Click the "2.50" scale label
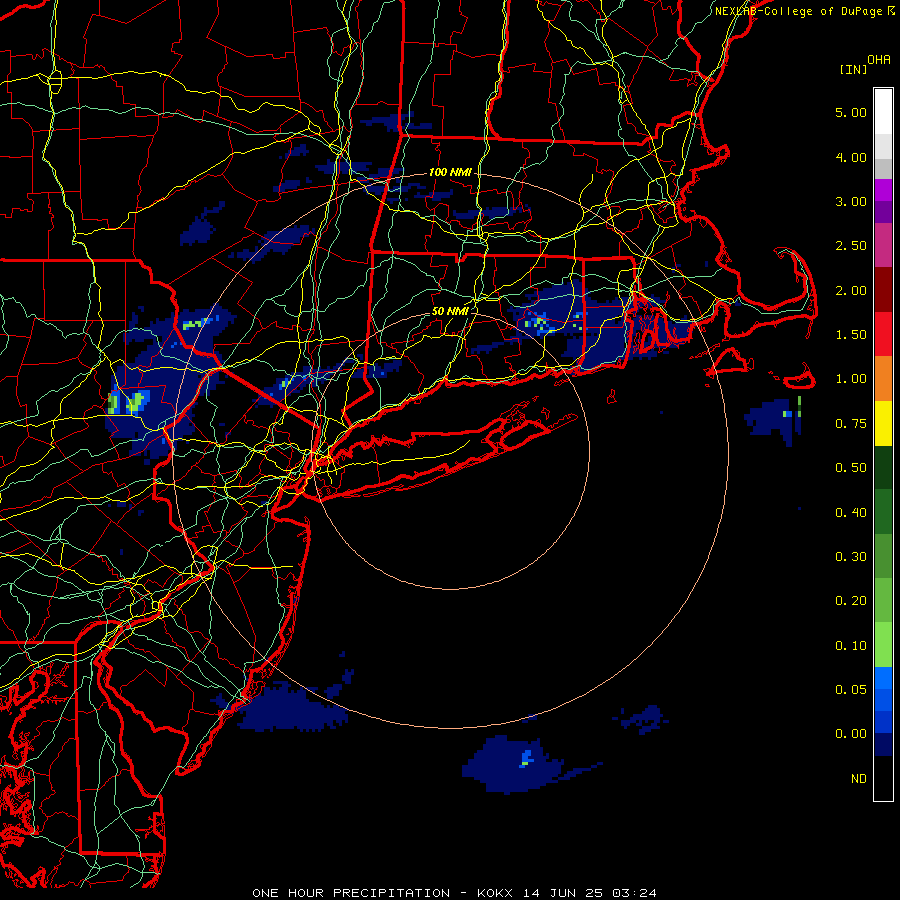The image size is (900, 900). [851, 246]
